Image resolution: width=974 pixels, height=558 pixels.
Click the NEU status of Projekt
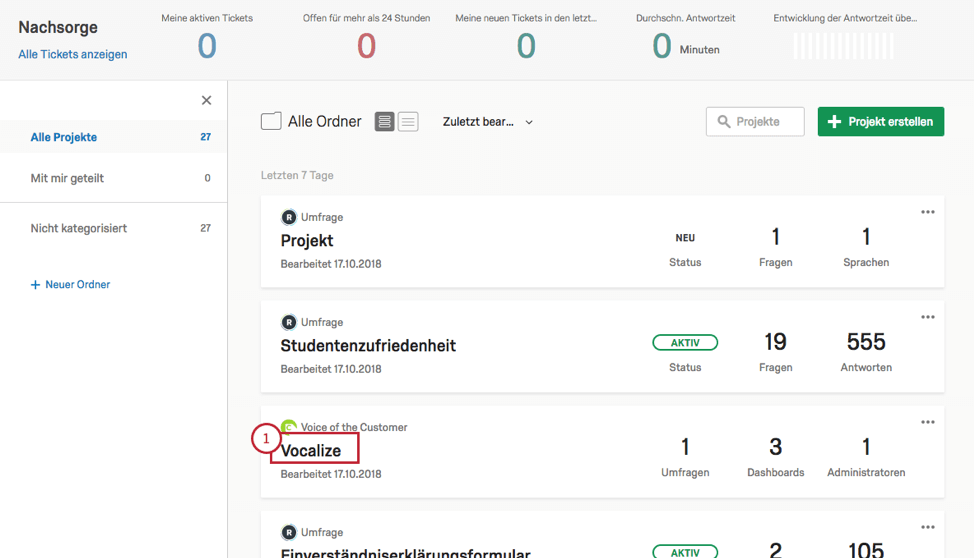(x=685, y=238)
